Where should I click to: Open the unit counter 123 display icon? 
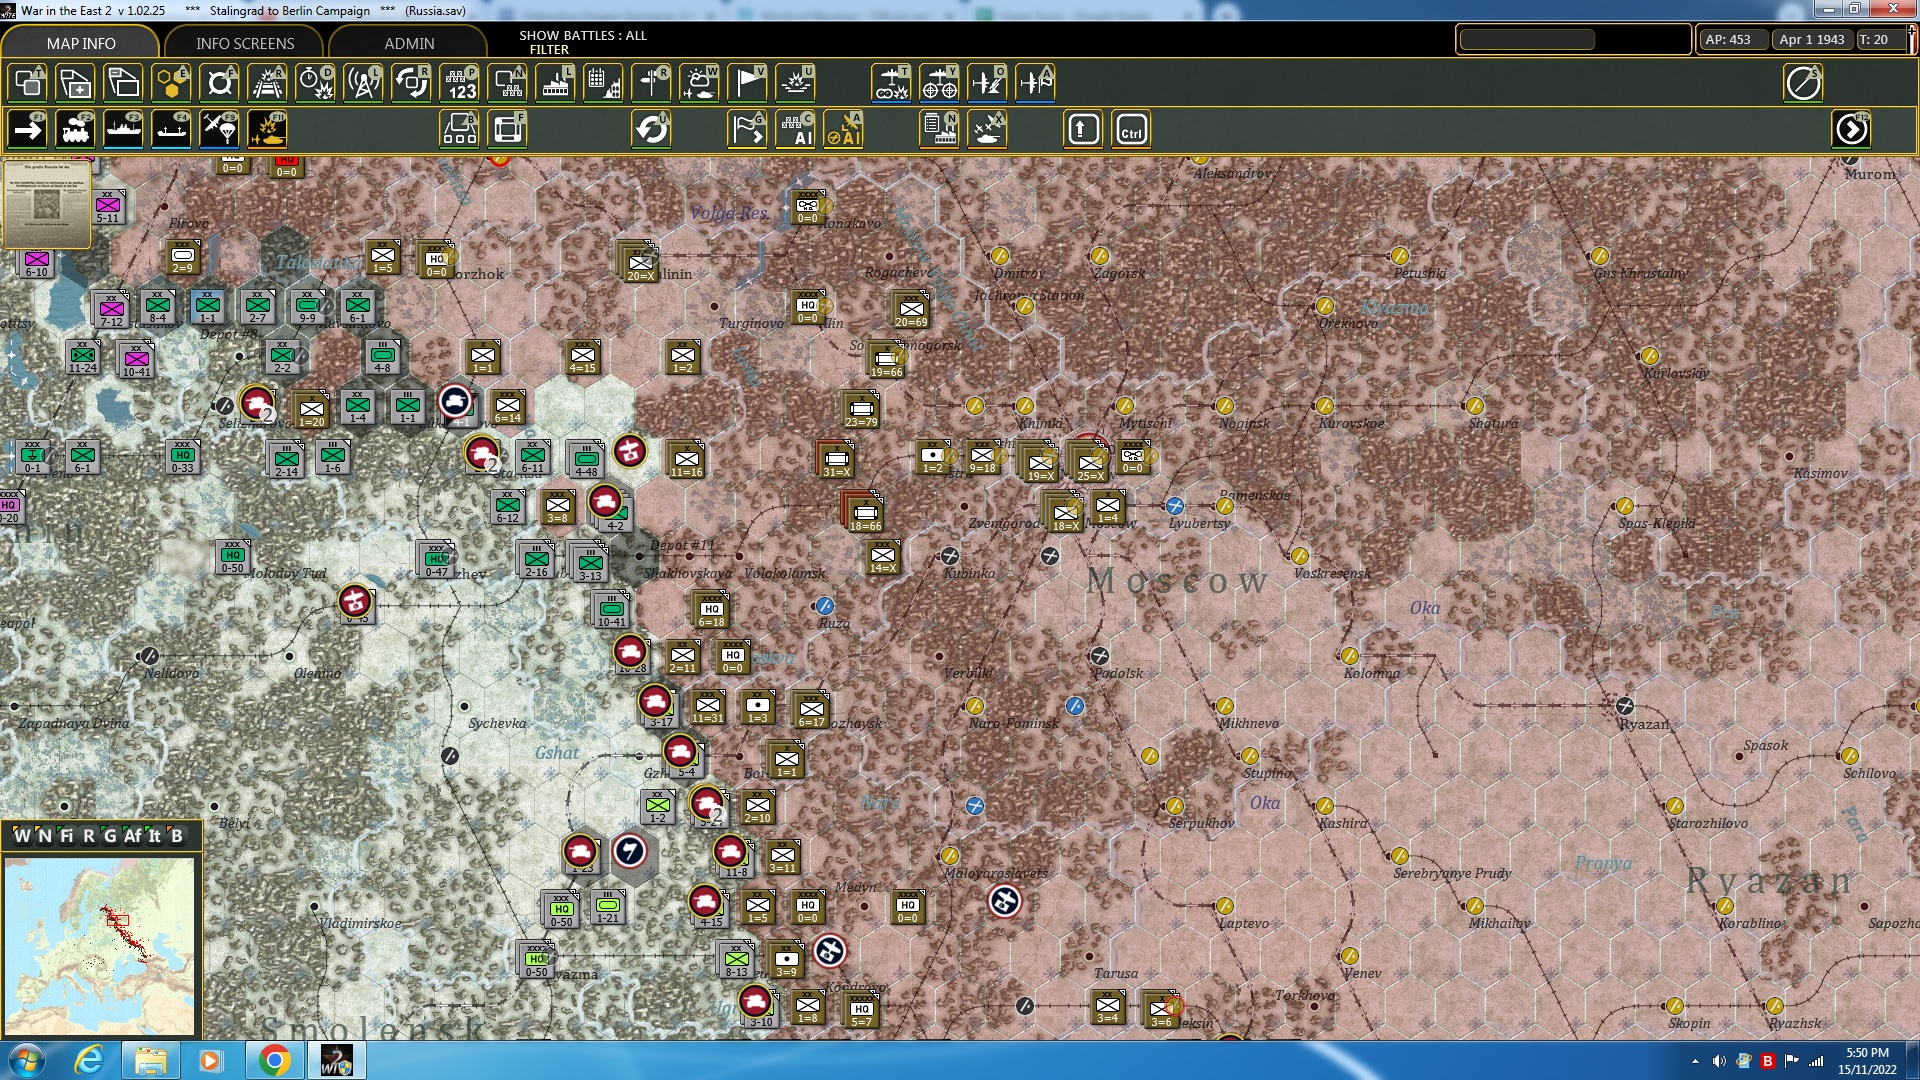pyautogui.click(x=459, y=83)
